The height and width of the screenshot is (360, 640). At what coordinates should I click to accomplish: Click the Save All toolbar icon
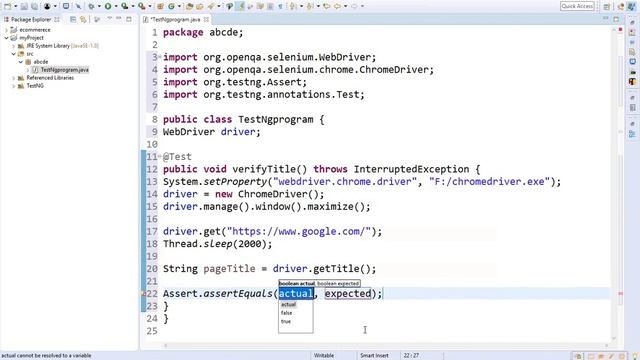point(35,6)
